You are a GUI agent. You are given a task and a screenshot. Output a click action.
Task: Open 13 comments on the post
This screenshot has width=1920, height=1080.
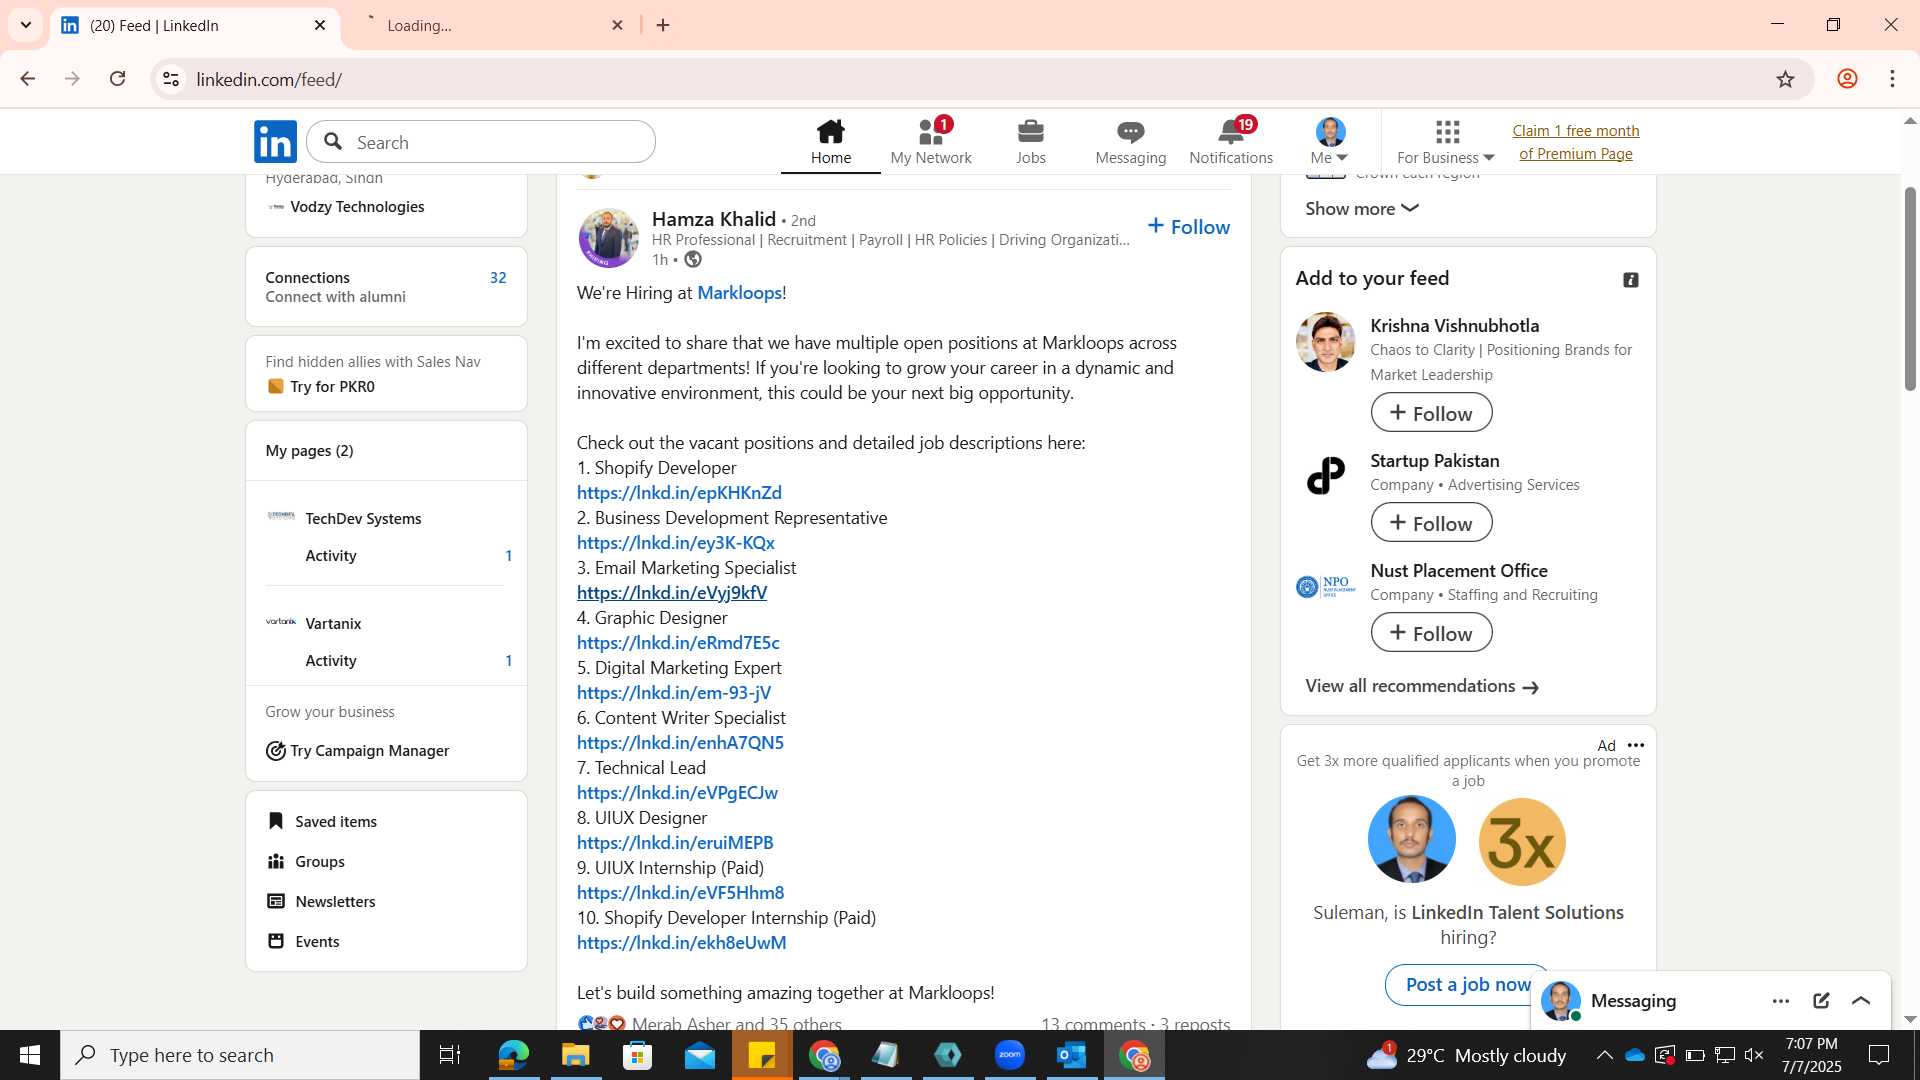[x=1093, y=1023]
